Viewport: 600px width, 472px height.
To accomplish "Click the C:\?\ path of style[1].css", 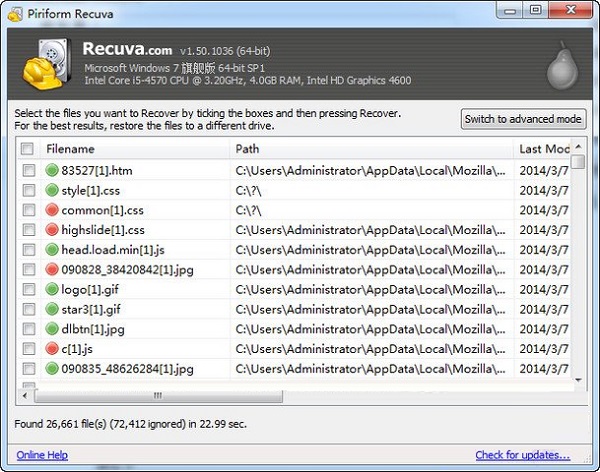I will coord(248,191).
